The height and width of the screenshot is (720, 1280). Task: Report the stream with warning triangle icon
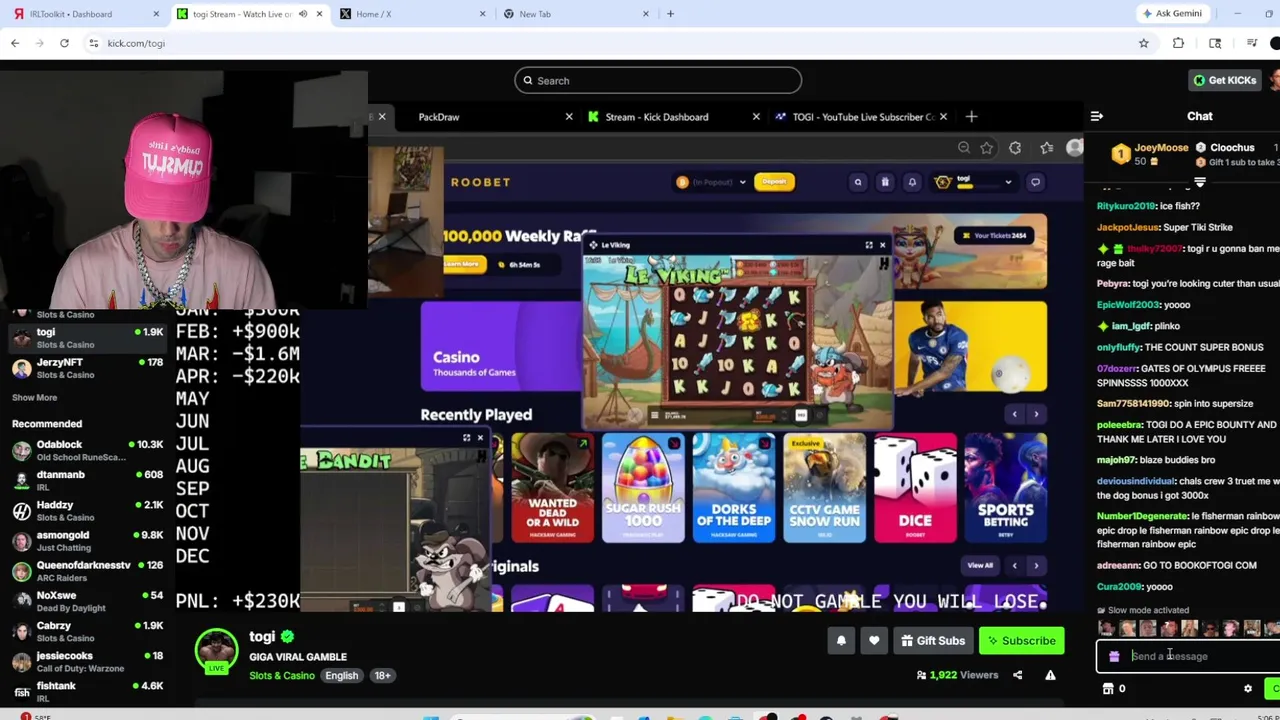tap(1050, 675)
